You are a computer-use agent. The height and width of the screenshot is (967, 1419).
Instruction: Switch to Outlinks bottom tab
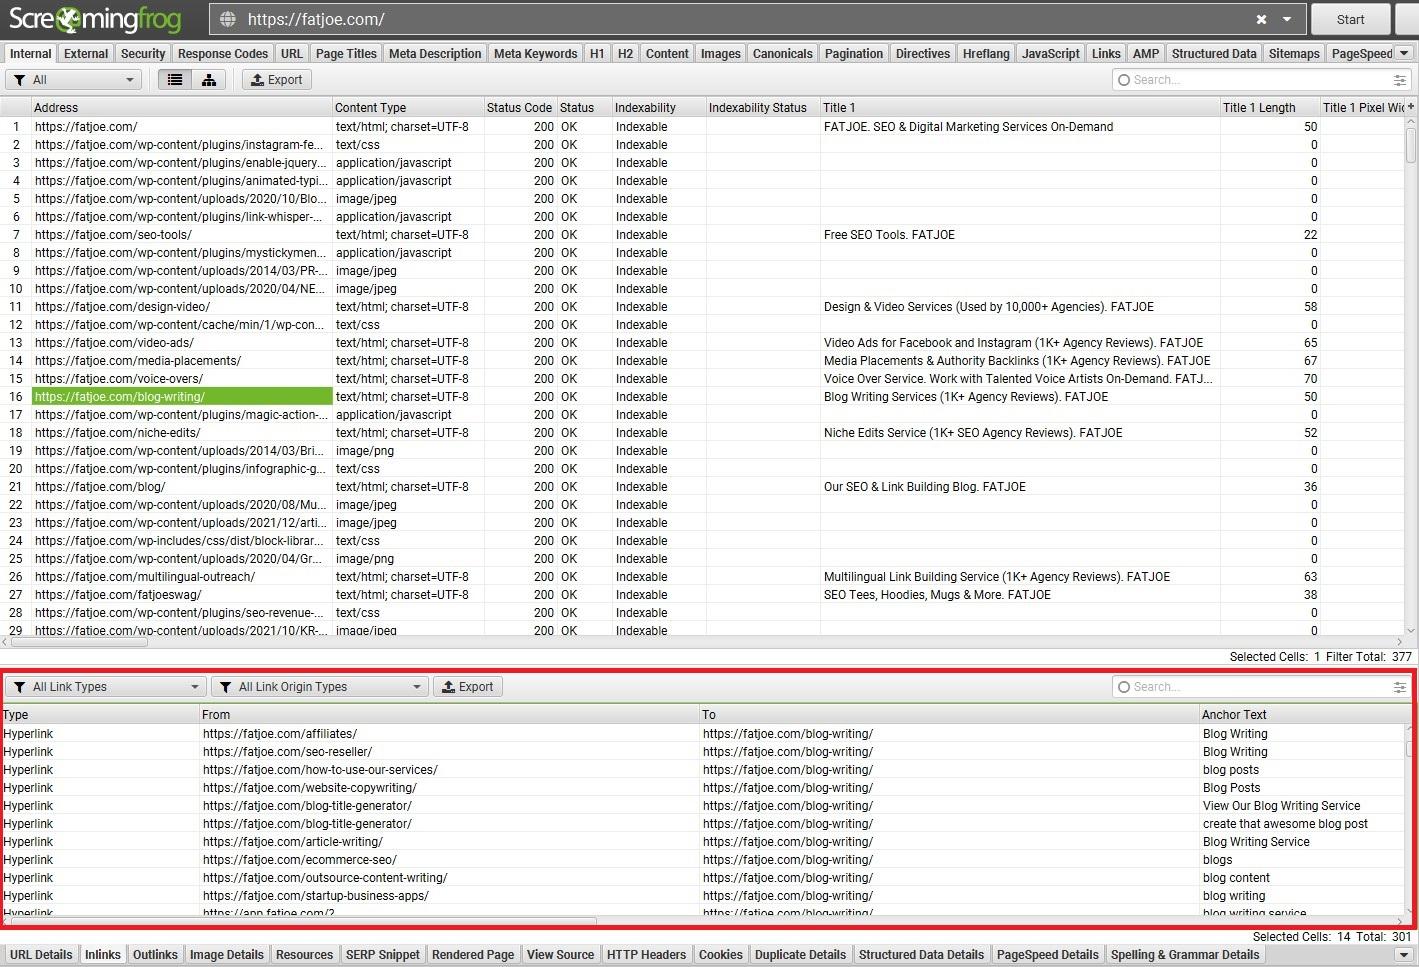coord(155,955)
